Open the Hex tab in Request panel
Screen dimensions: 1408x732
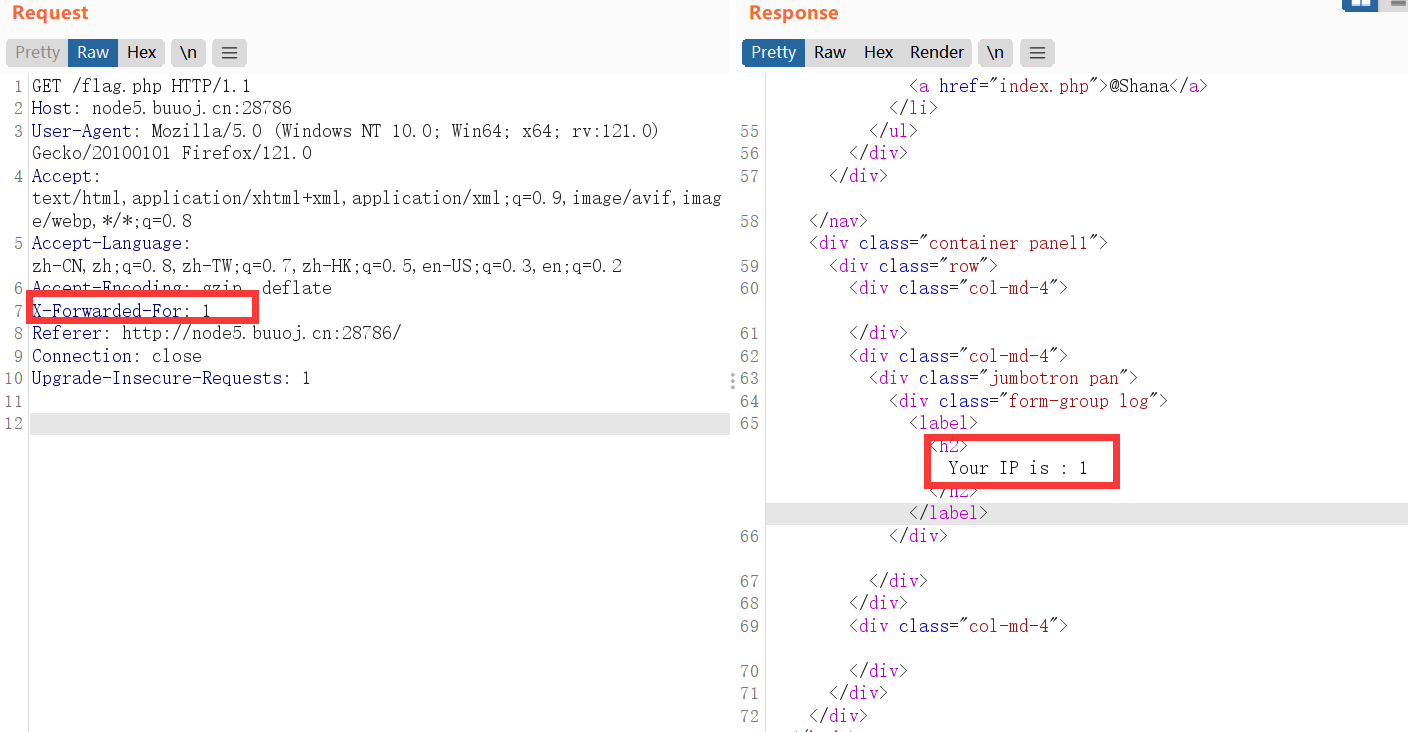142,53
